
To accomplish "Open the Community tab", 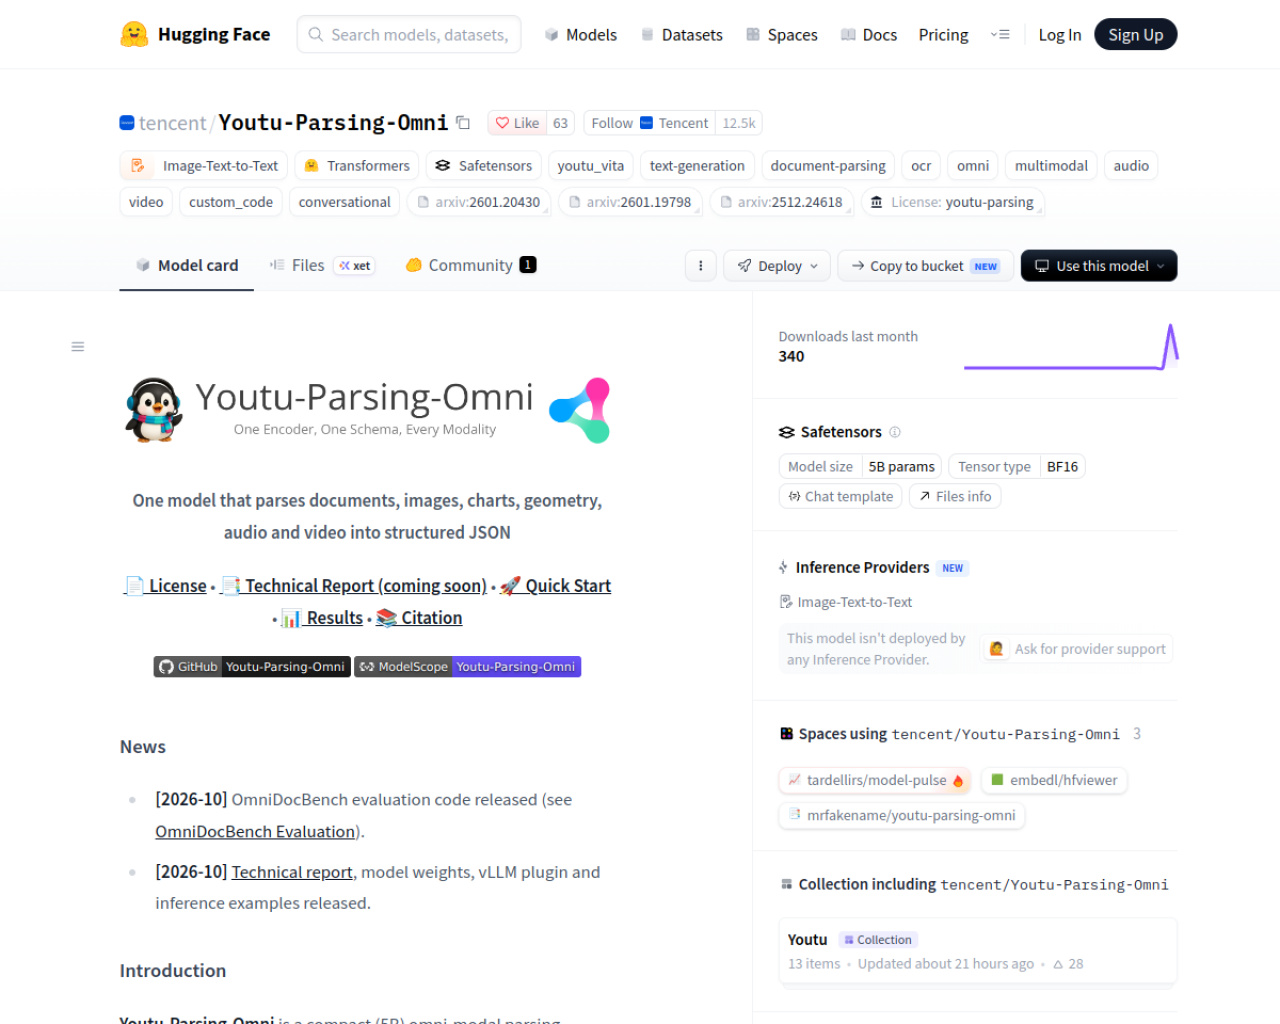I will (471, 265).
